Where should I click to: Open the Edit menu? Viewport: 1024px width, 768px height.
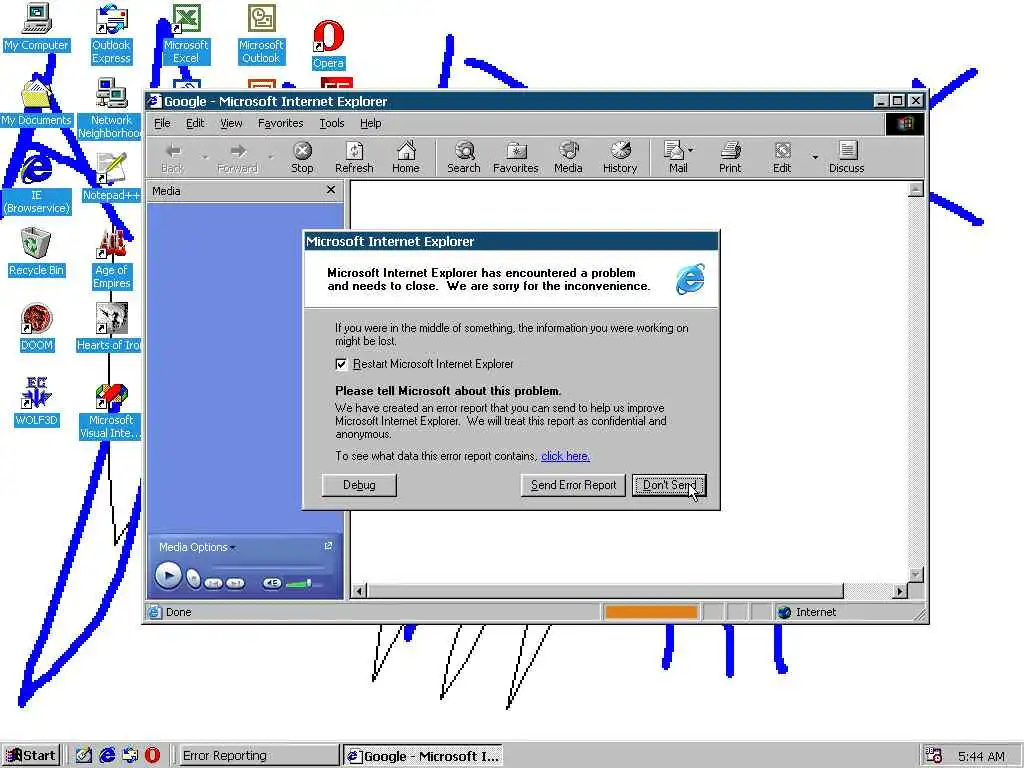point(195,123)
